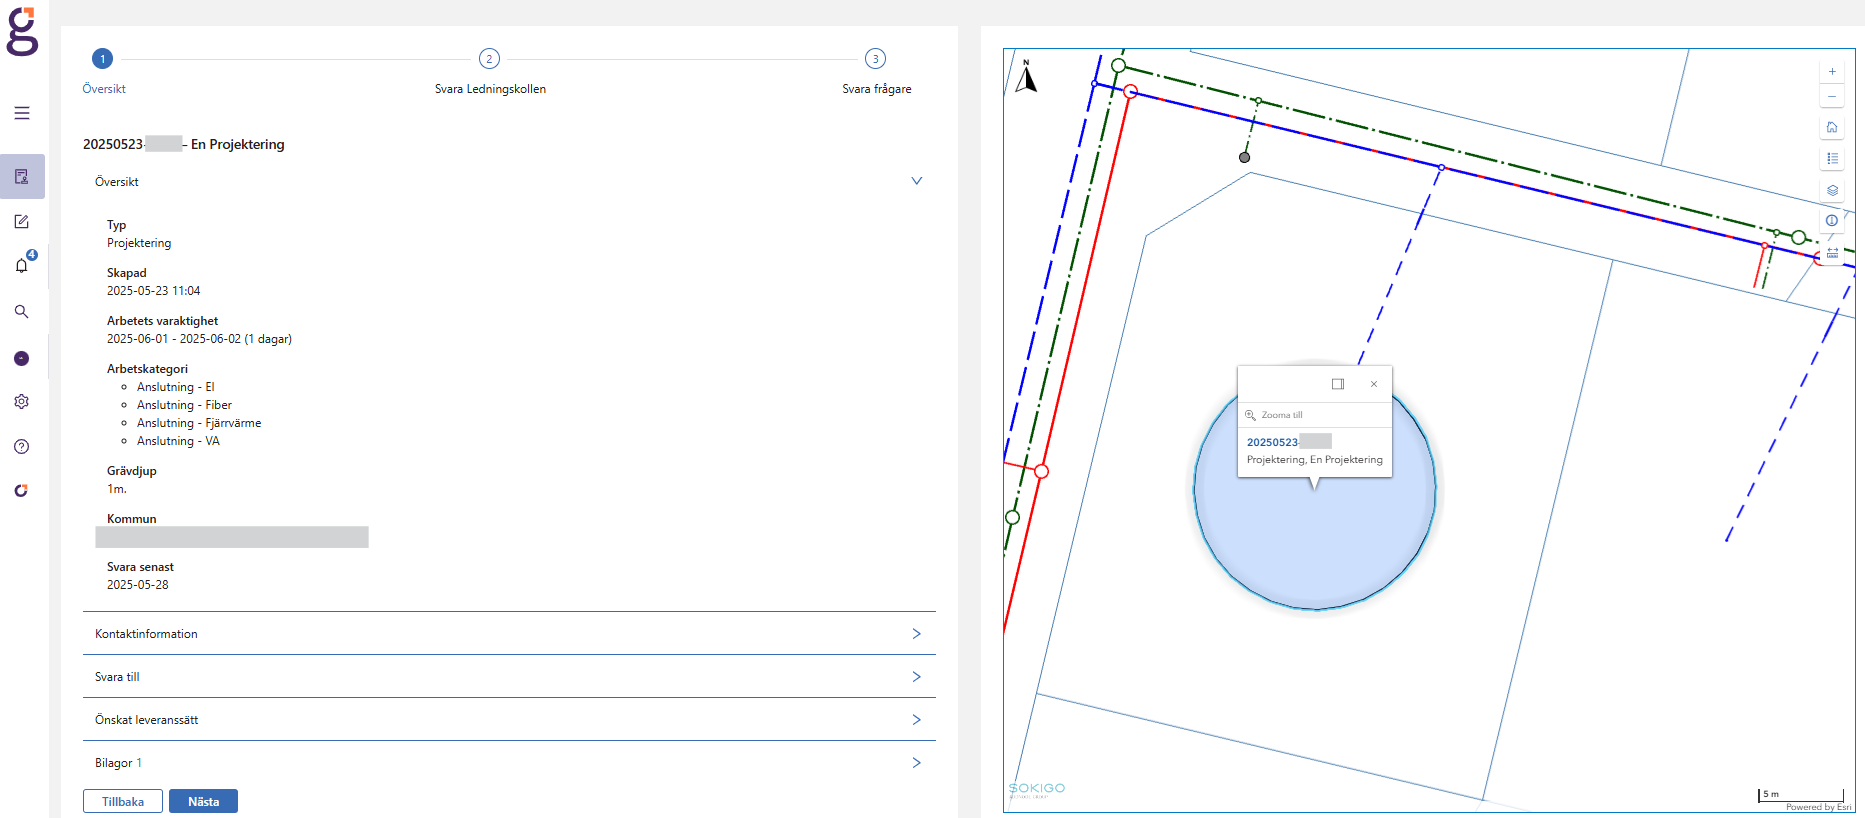Expand the Bilagor attachments section

[916, 763]
